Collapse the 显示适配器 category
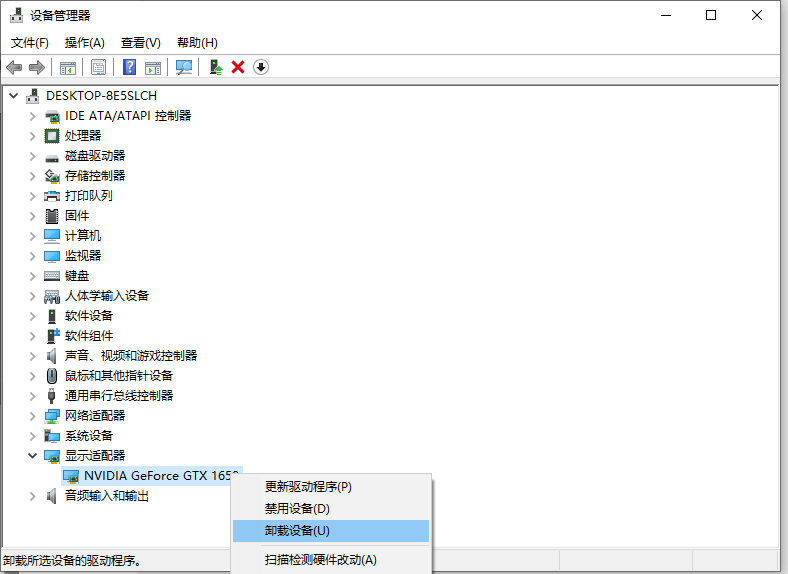The image size is (788, 574). 33,456
